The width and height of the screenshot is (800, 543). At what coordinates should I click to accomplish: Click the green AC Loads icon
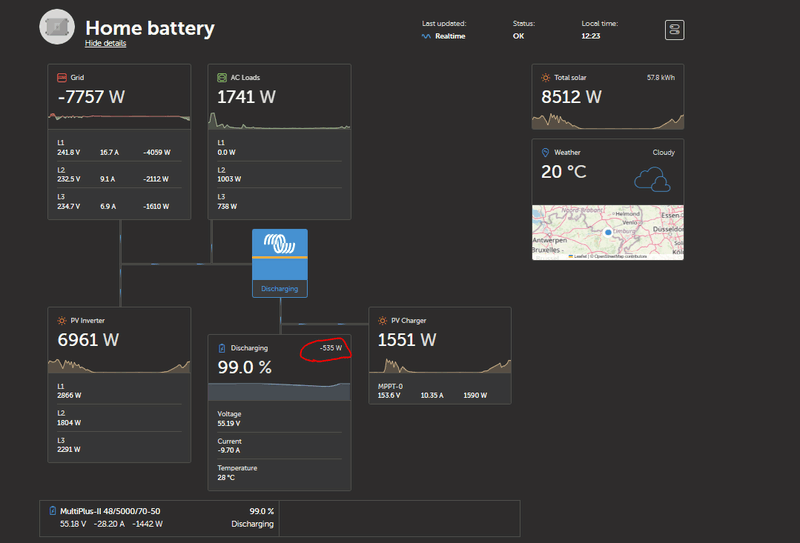[222, 78]
